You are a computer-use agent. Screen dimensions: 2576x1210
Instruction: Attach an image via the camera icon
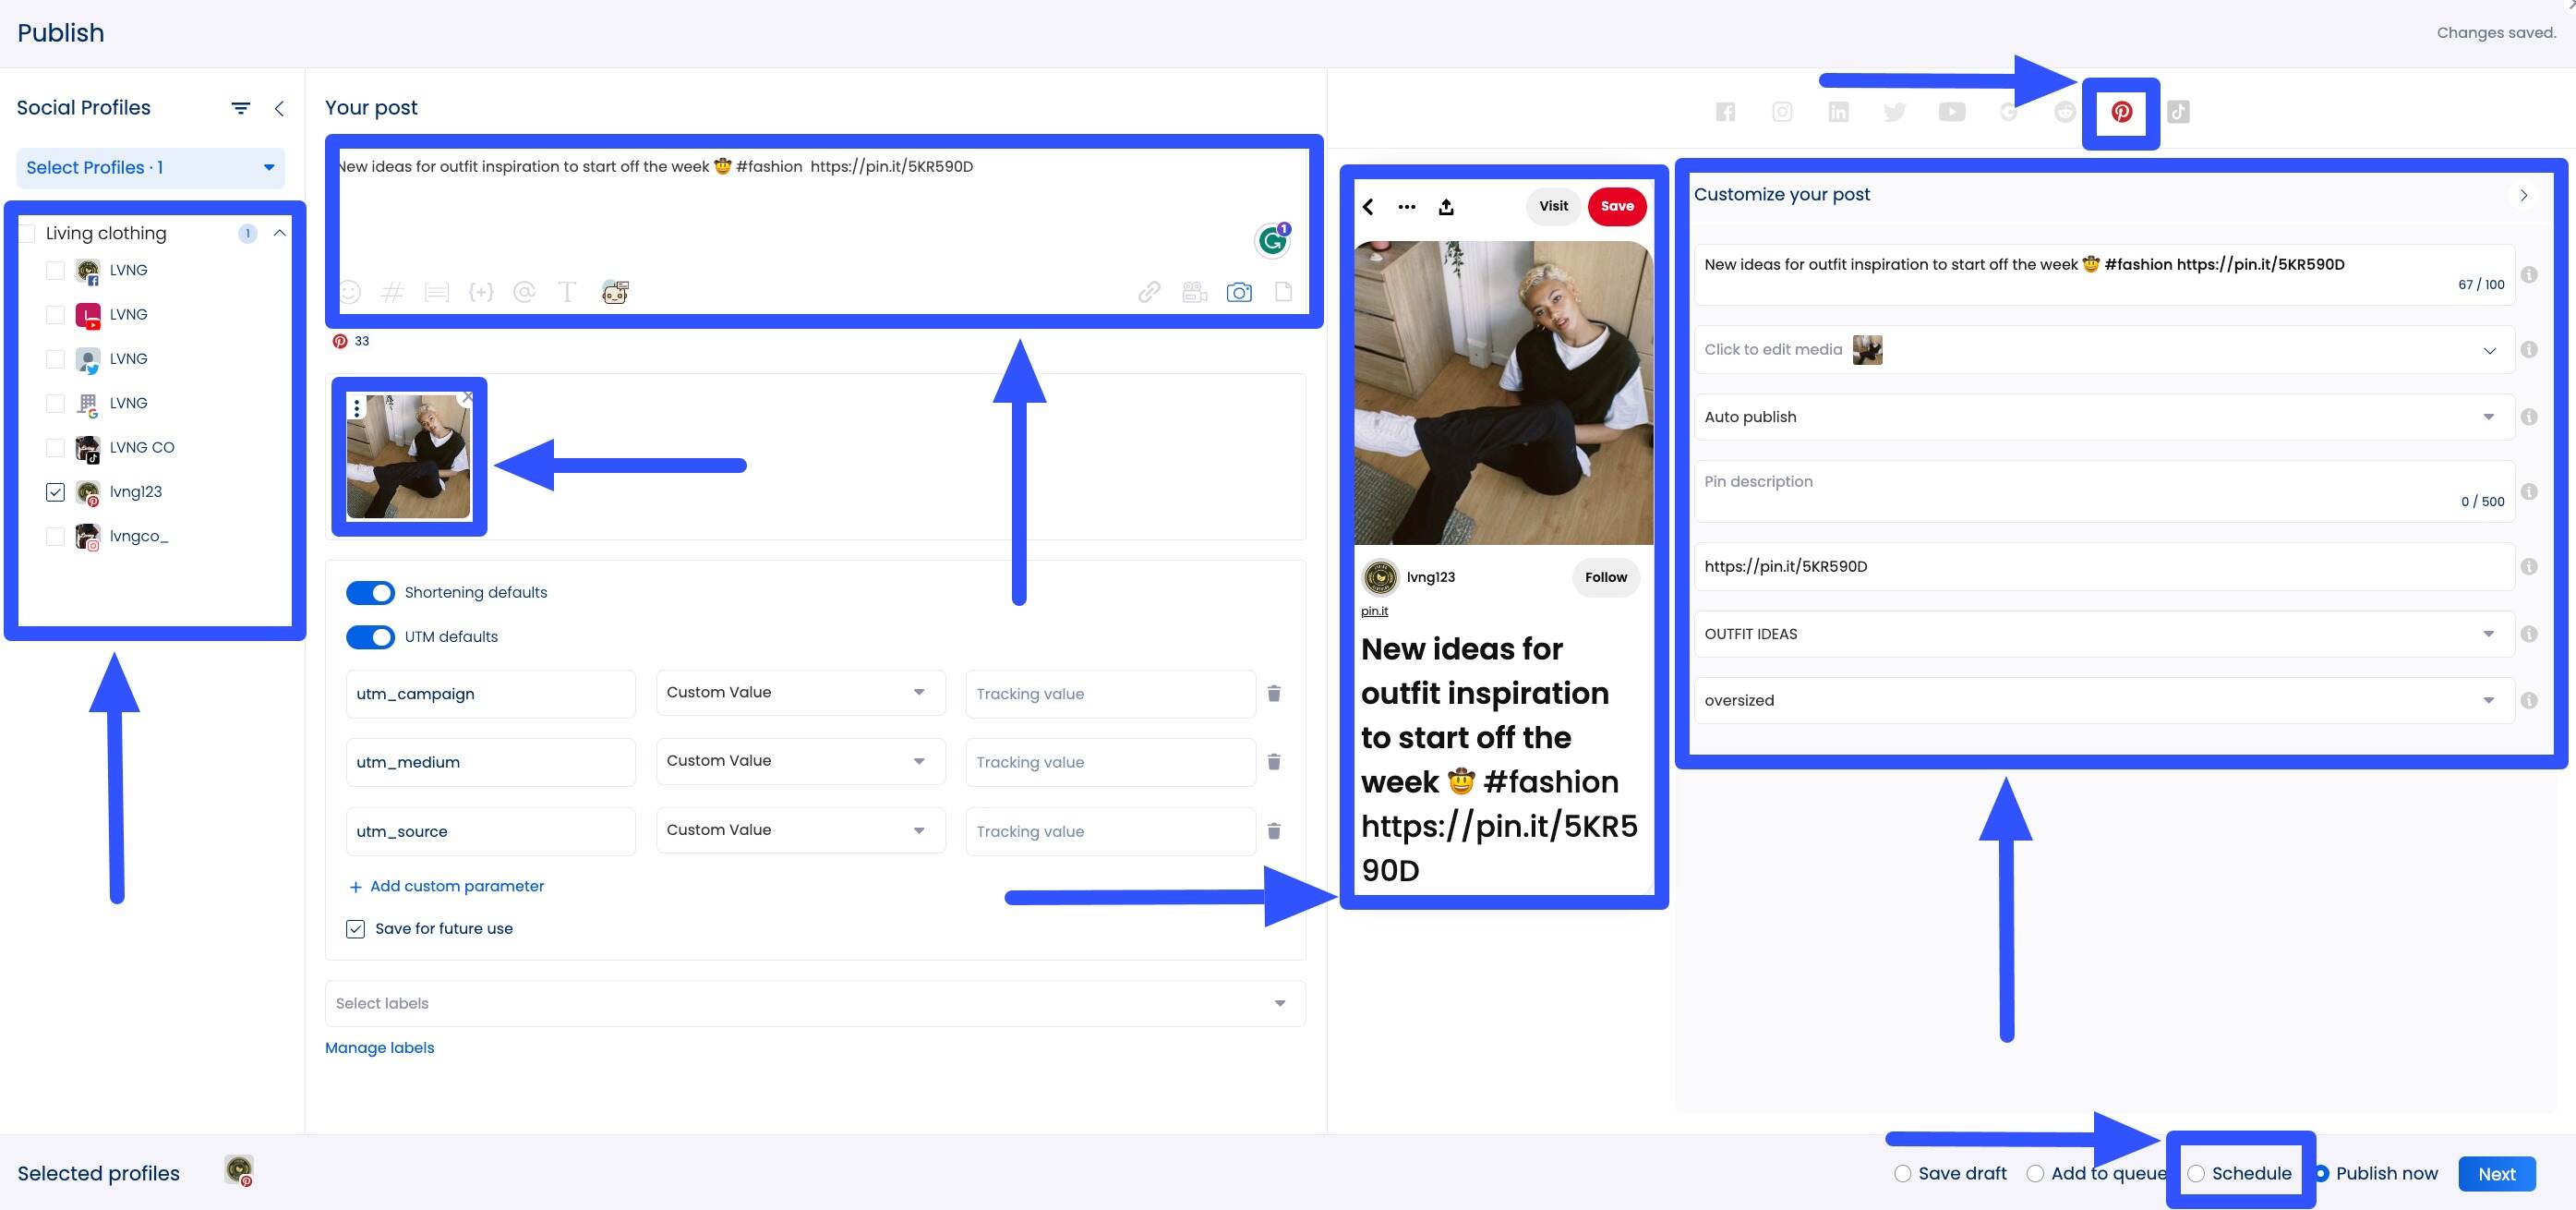click(1240, 292)
